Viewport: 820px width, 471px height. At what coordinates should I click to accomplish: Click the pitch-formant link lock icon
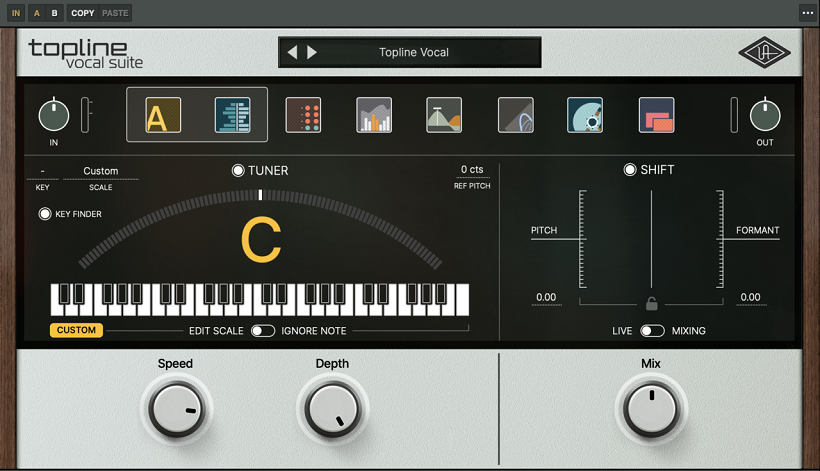pos(652,303)
